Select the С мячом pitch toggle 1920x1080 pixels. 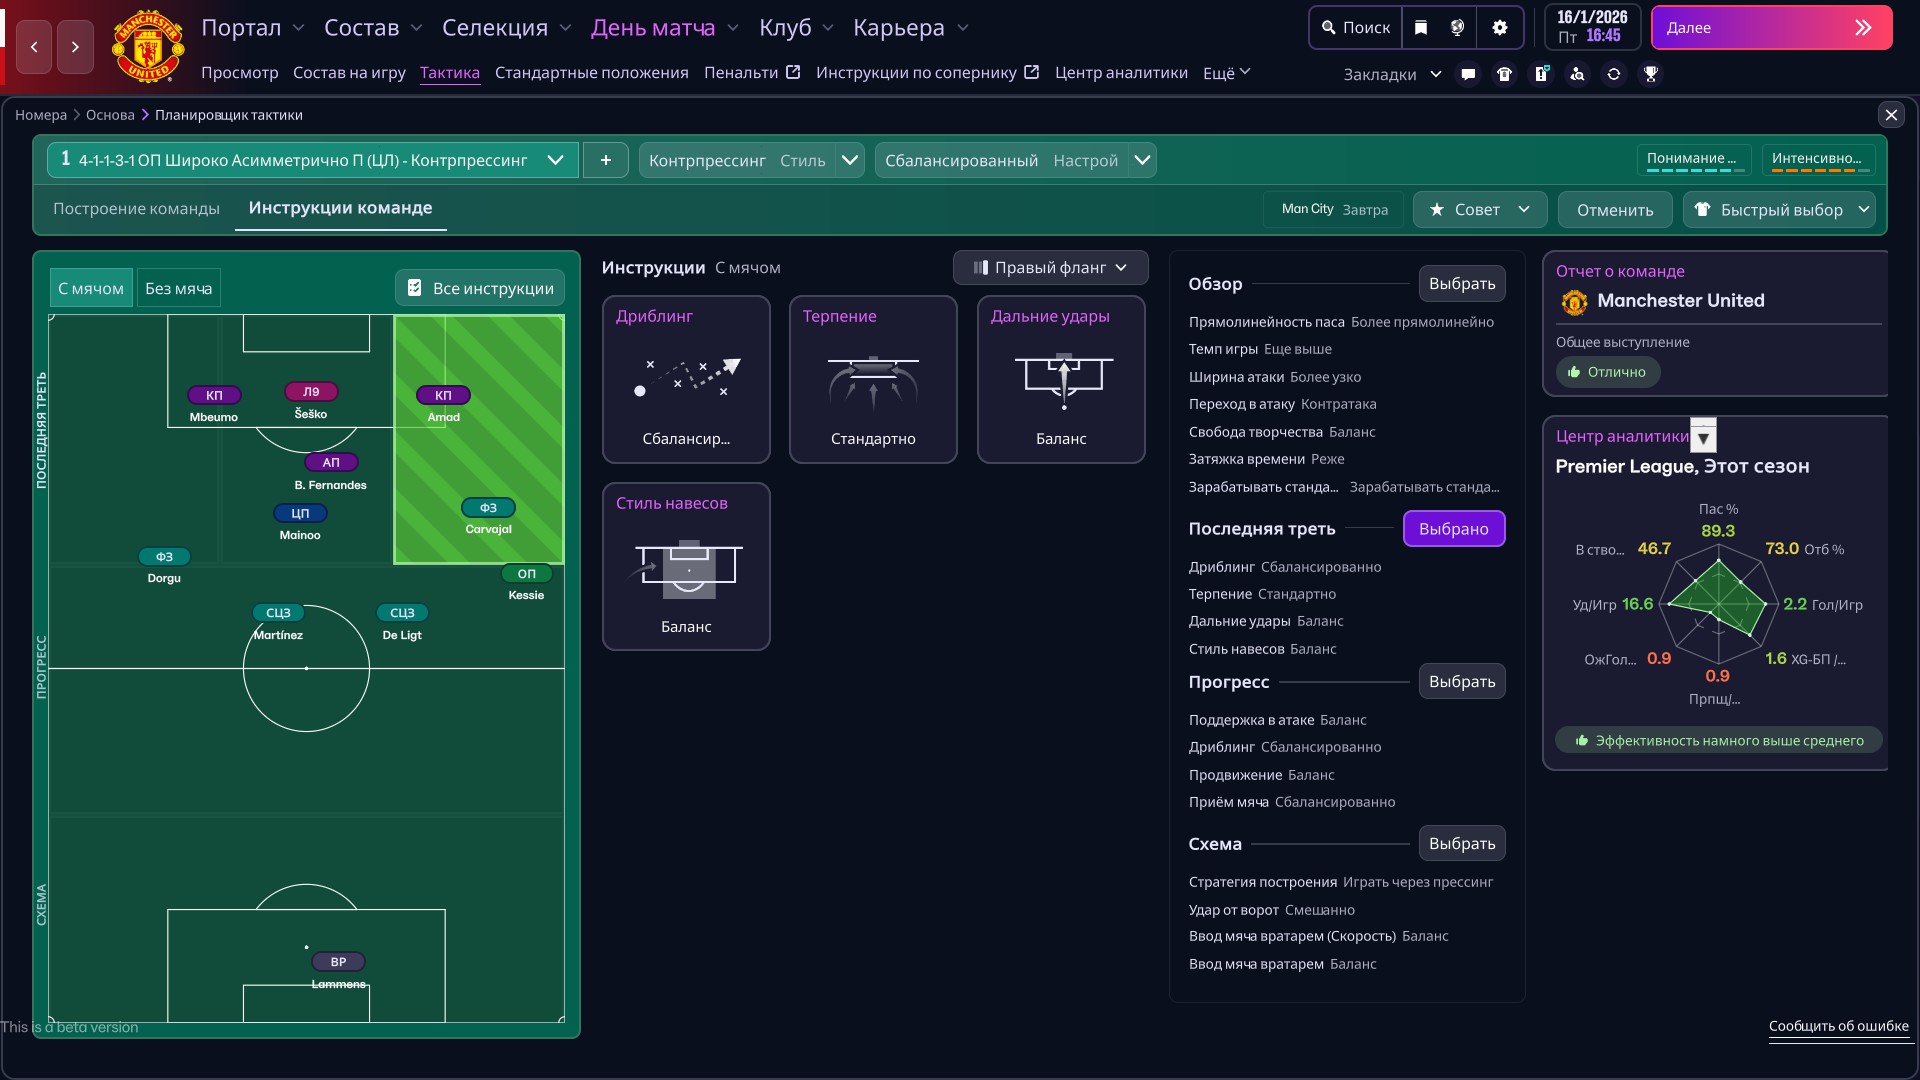[x=91, y=289]
